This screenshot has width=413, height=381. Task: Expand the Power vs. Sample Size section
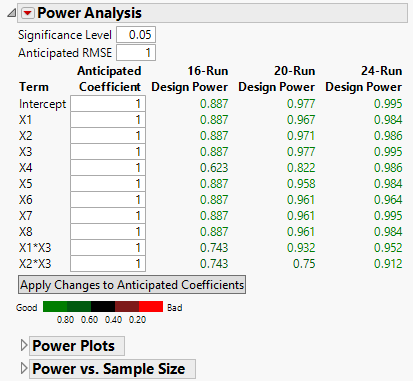pos(24,368)
